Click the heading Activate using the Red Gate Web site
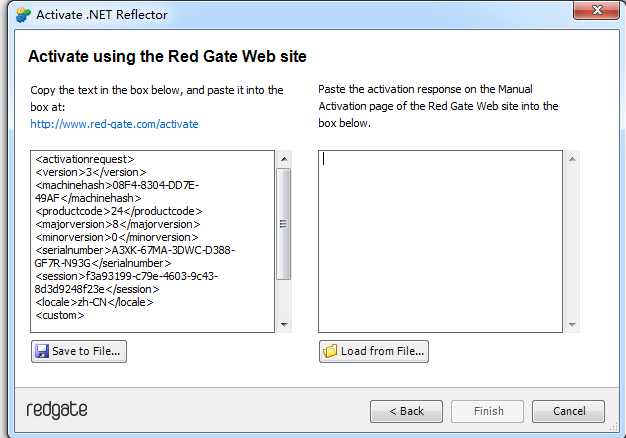The height and width of the screenshot is (438, 626). coord(167,56)
